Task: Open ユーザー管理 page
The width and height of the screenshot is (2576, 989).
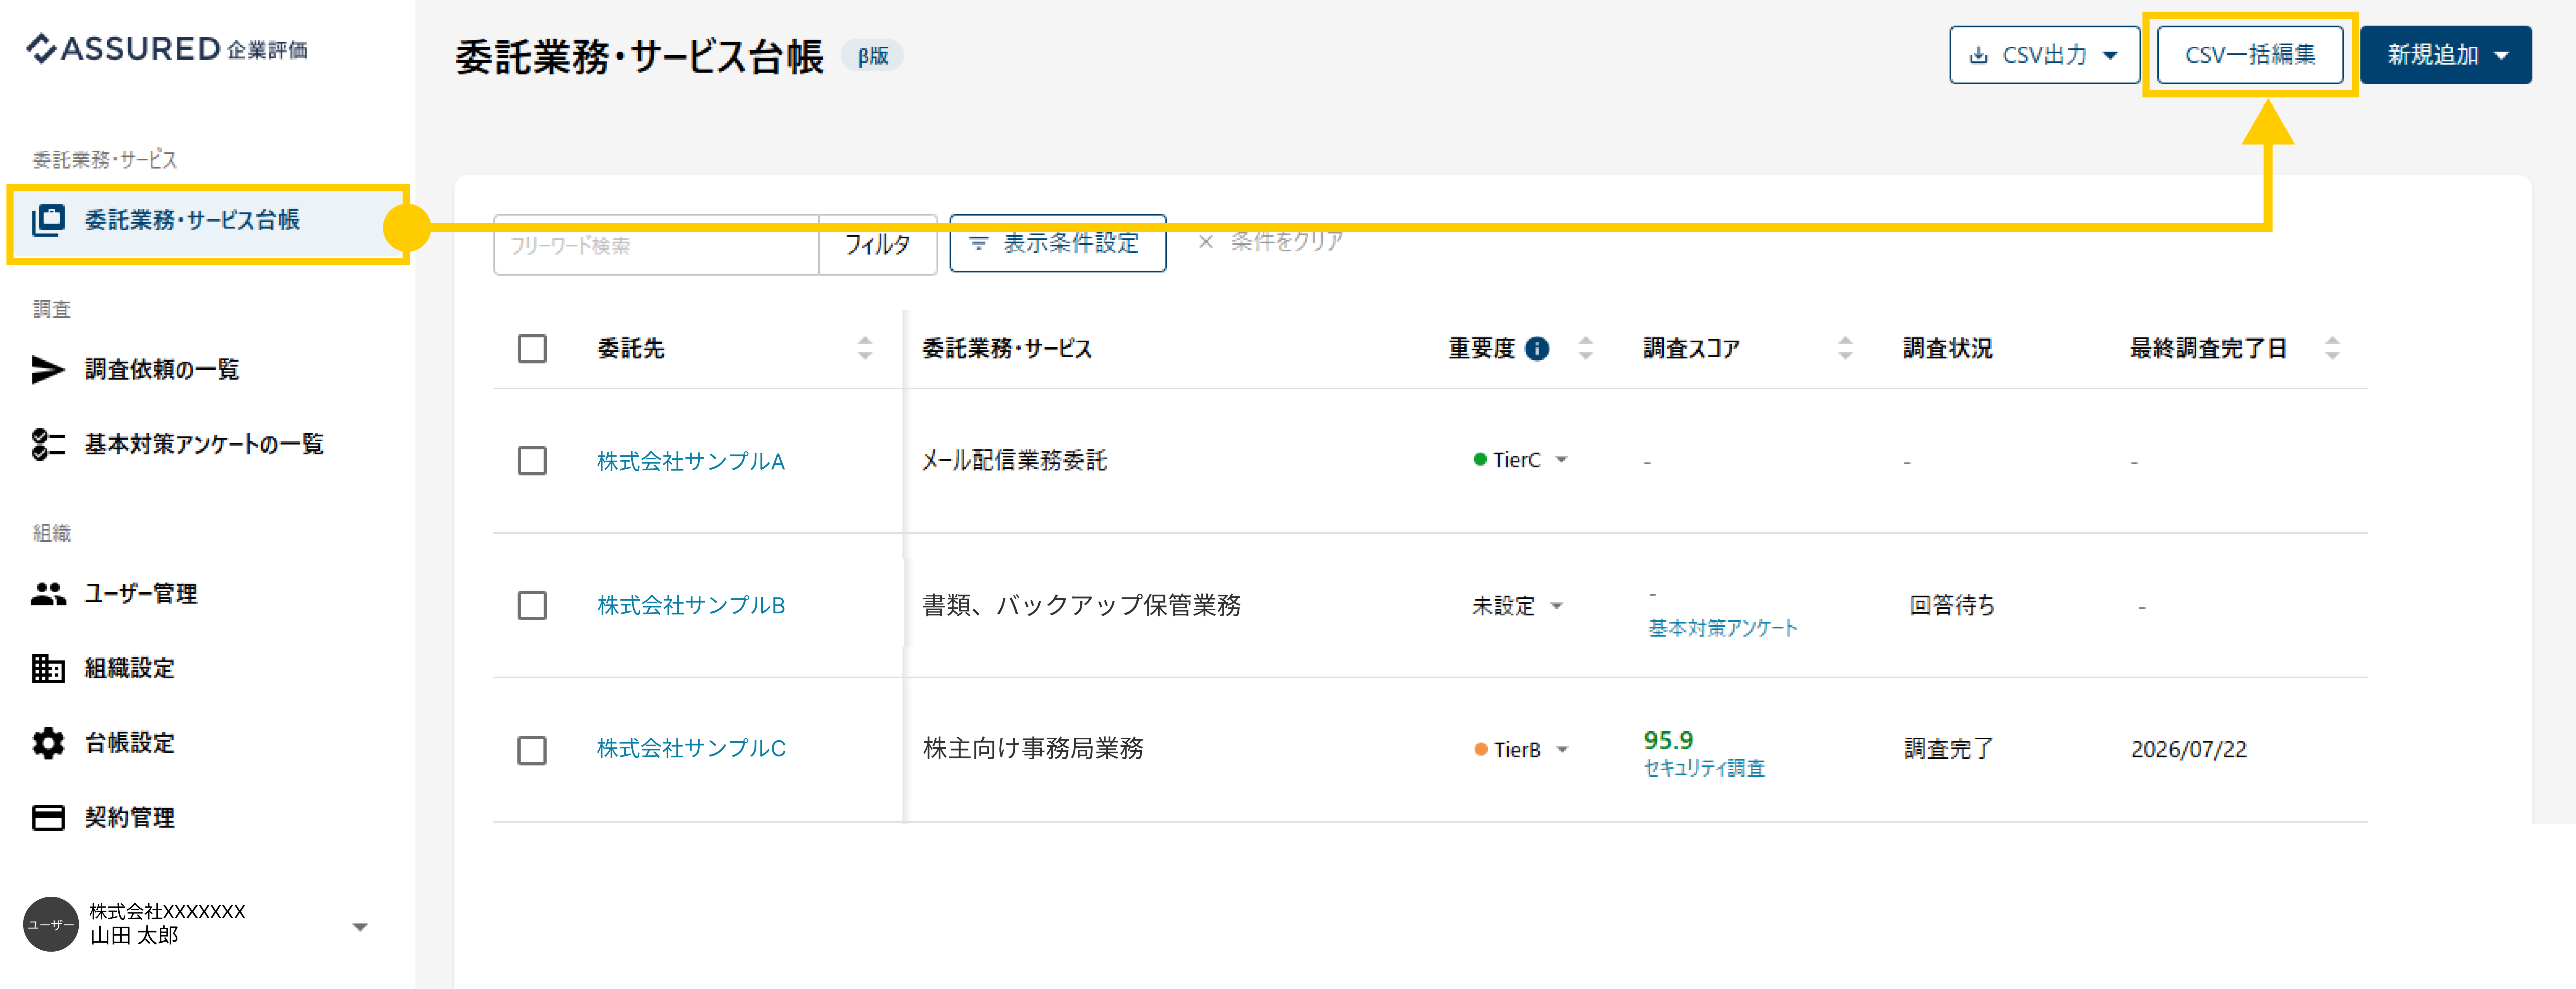Action: pos(141,594)
